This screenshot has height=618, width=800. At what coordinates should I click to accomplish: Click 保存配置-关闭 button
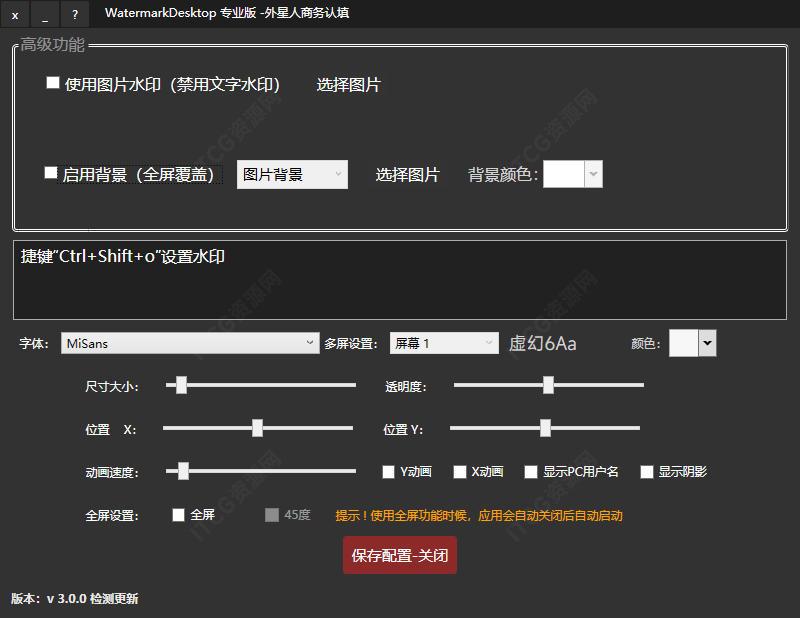click(x=399, y=554)
